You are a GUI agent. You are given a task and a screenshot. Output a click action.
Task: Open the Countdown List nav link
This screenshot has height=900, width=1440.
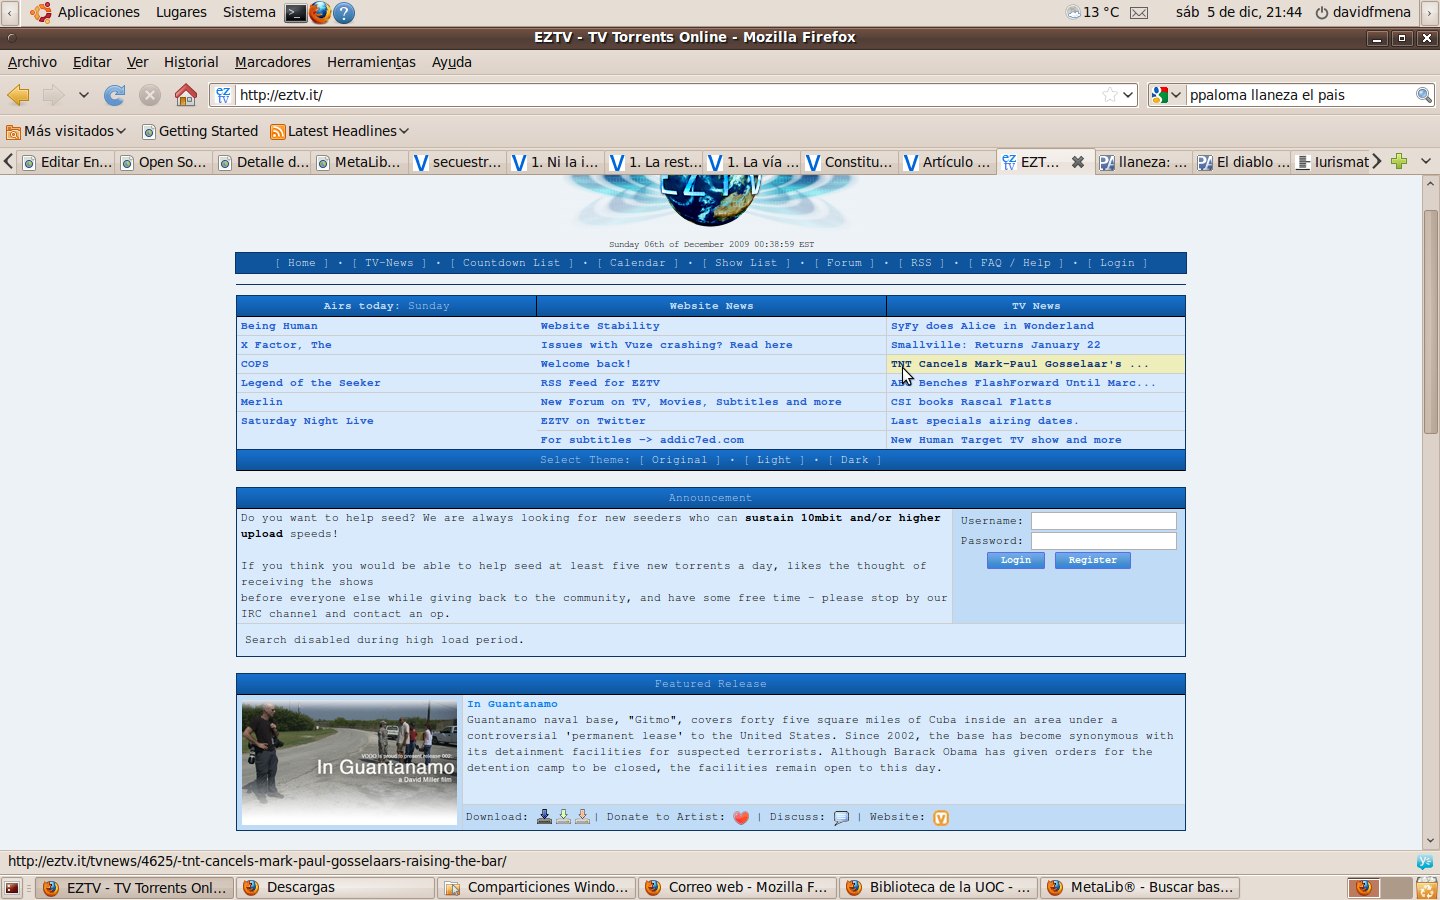(511, 263)
